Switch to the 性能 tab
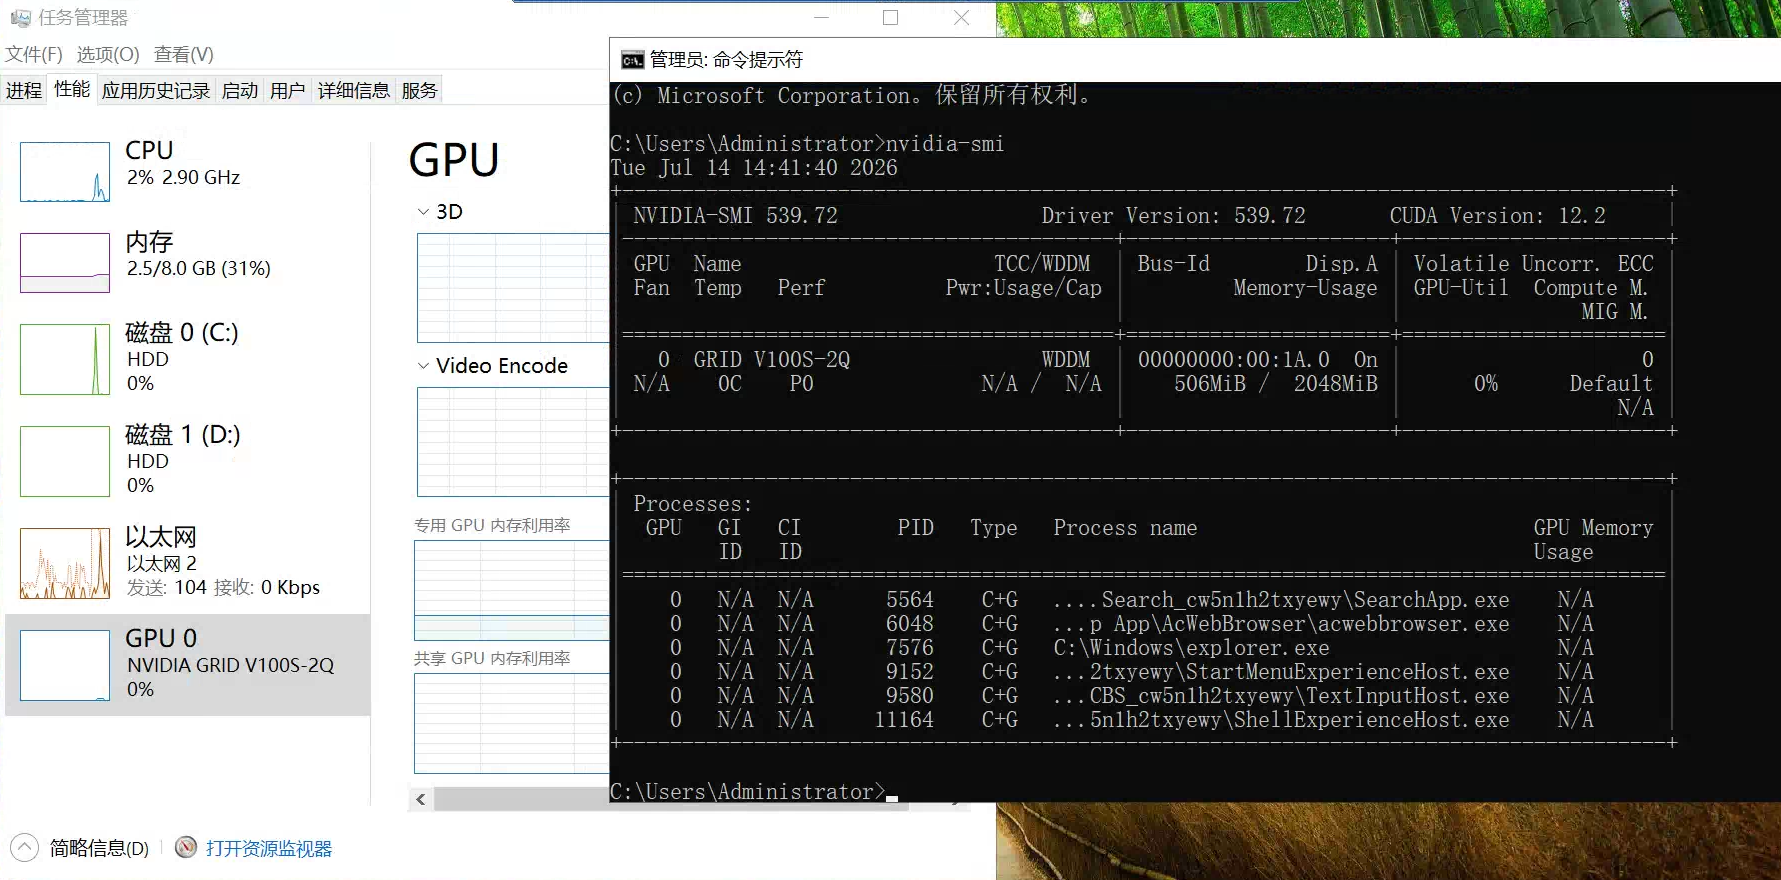The height and width of the screenshot is (880, 1781). click(x=72, y=89)
